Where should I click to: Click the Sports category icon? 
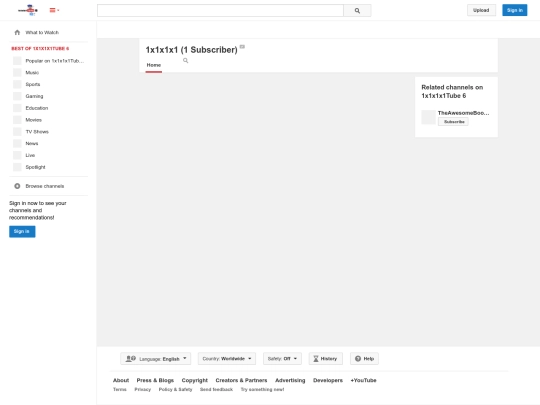[x=17, y=84]
